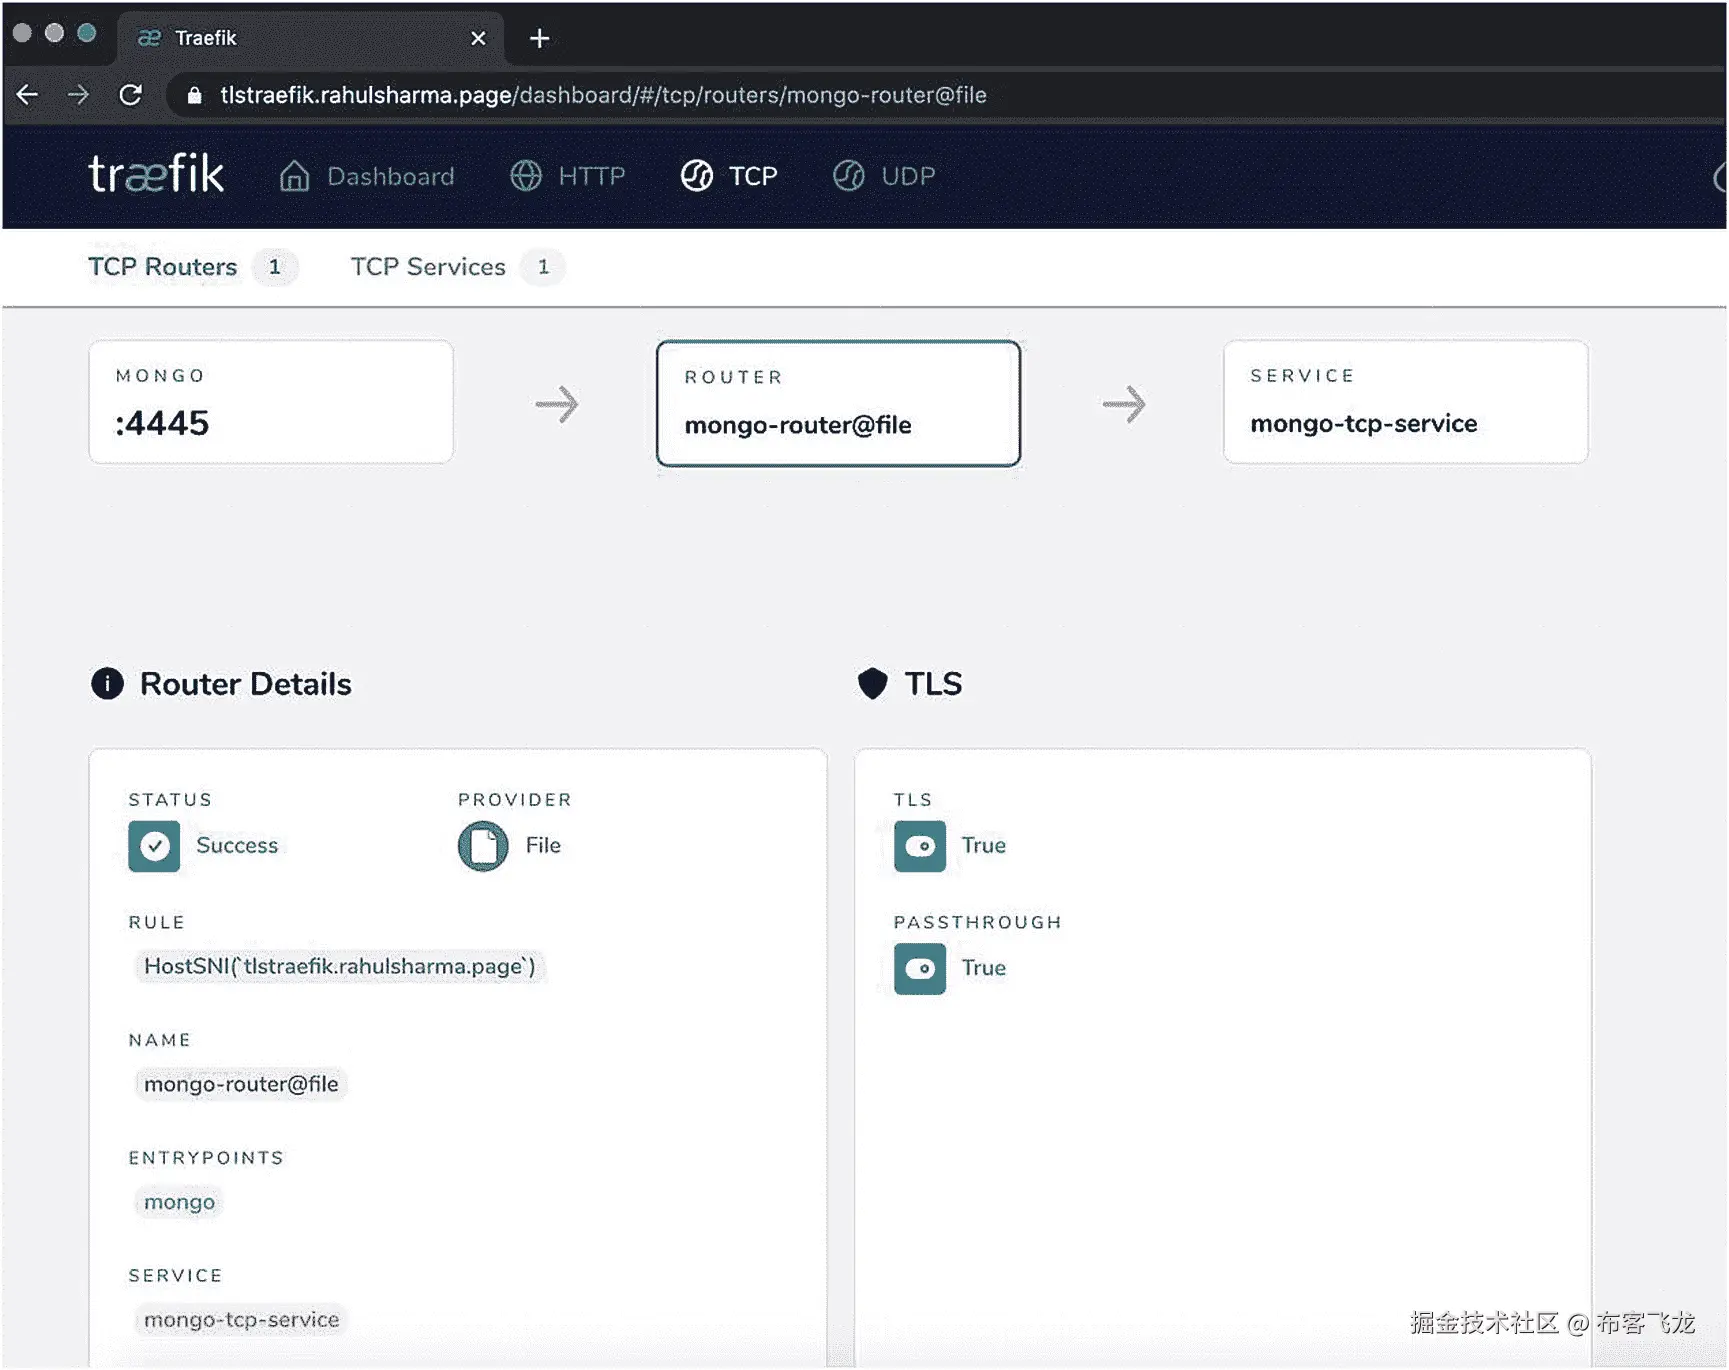Click the TCP Services count badge
The height and width of the screenshot is (1370, 1729).
click(x=543, y=267)
